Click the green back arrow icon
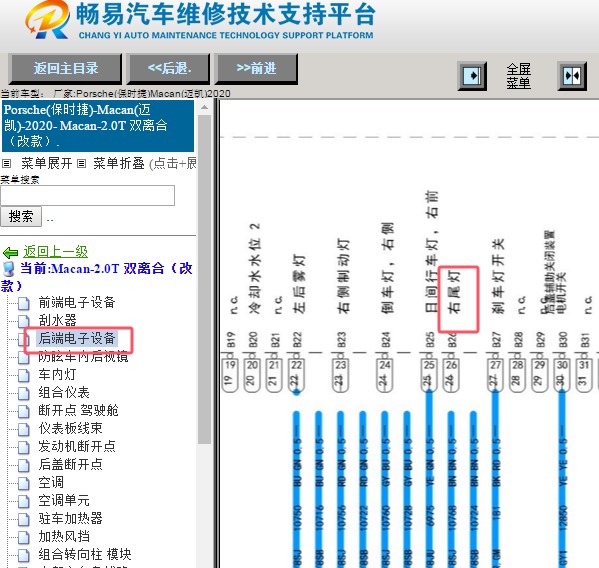Image resolution: width=599 pixels, height=568 pixels. pos(10,252)
